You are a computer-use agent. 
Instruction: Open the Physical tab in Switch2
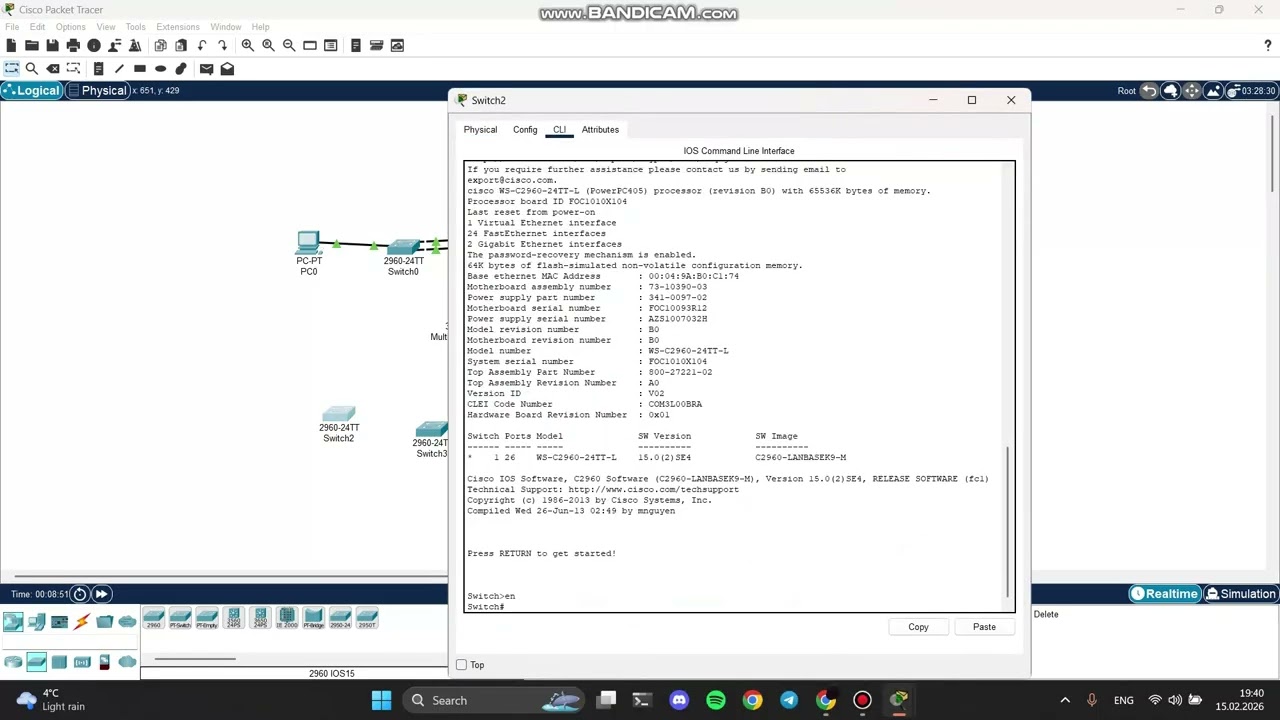coord(480,130)
